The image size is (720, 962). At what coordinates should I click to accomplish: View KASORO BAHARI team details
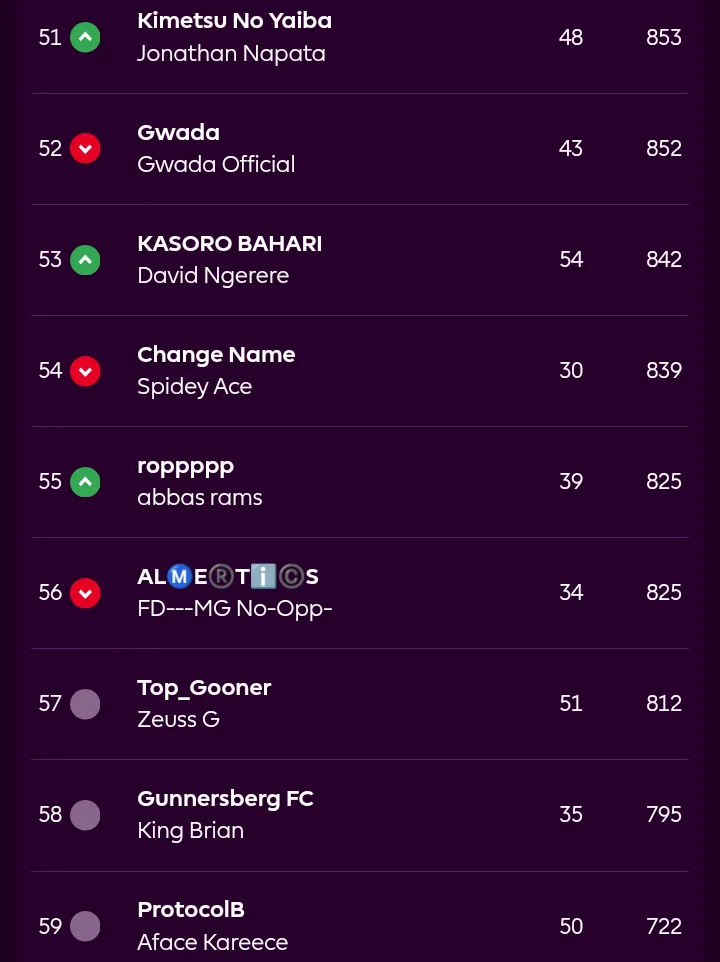[229, 244]
